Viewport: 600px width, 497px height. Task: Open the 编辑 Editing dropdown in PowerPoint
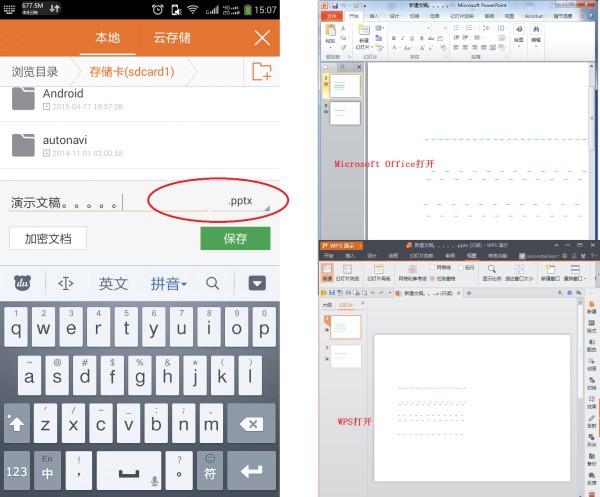tap(536, 35)
